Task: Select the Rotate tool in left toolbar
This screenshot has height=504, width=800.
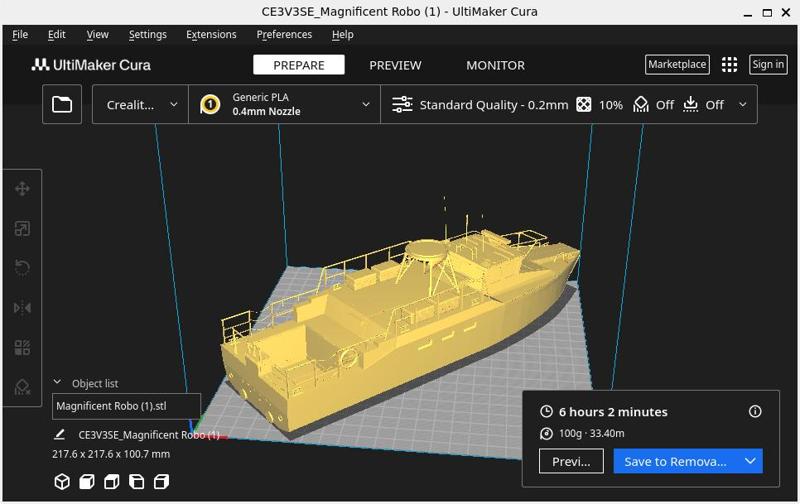Action: pyautogui.click(x=22, y=268)
